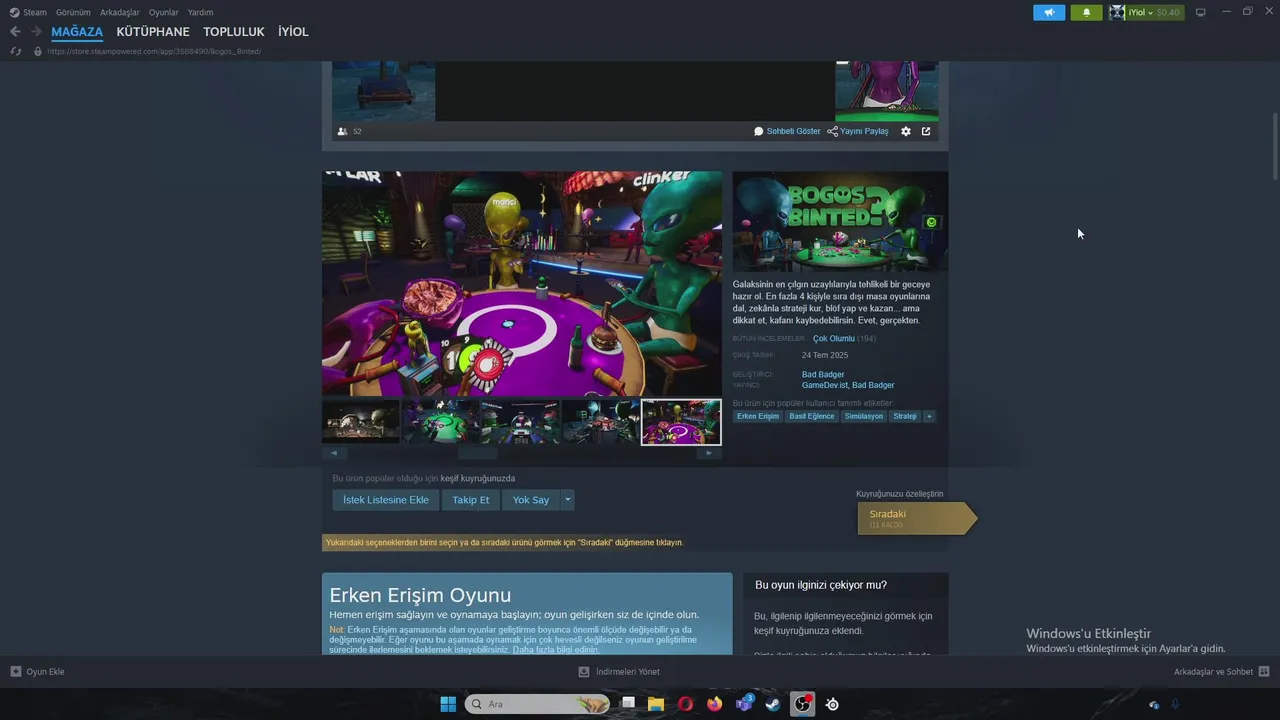Open GameDev.ist publisher link
1280x720 pixels.
(x=824, y=385)
